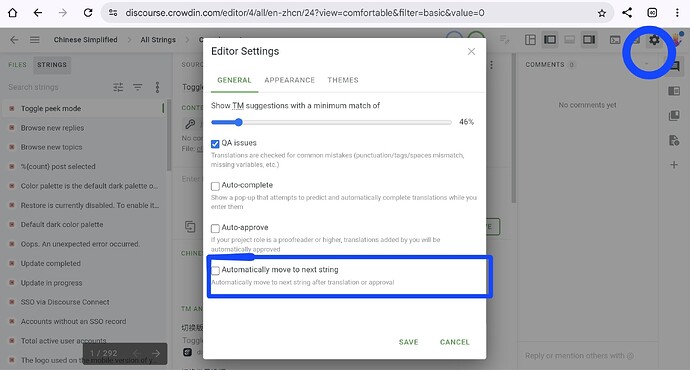Click the app back arrow in editor header
Viewport: 690px width, 370px height.
(x=14, y=40)
